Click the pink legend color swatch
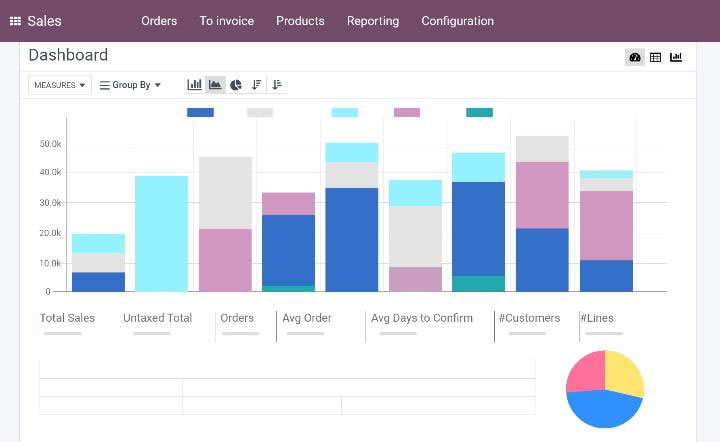 pos(407,113)
